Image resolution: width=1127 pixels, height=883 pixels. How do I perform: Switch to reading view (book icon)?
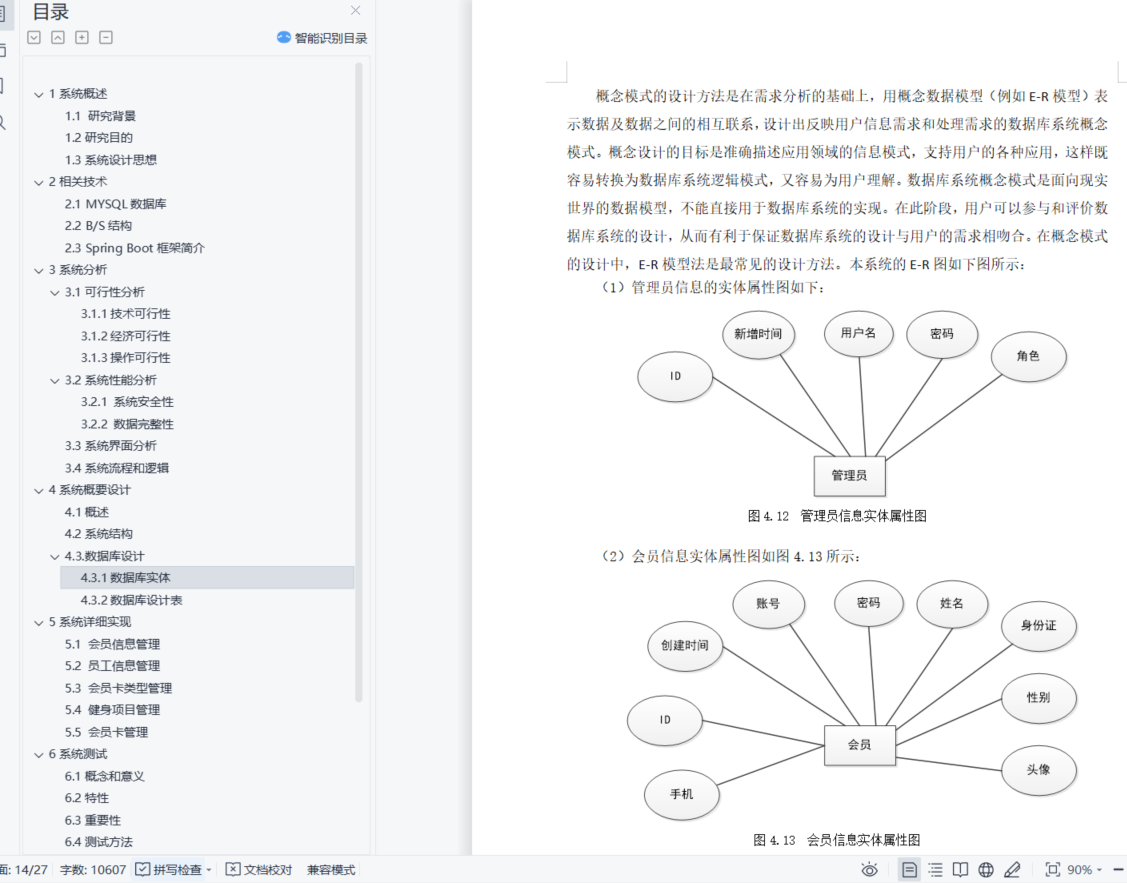pos(960,870)
